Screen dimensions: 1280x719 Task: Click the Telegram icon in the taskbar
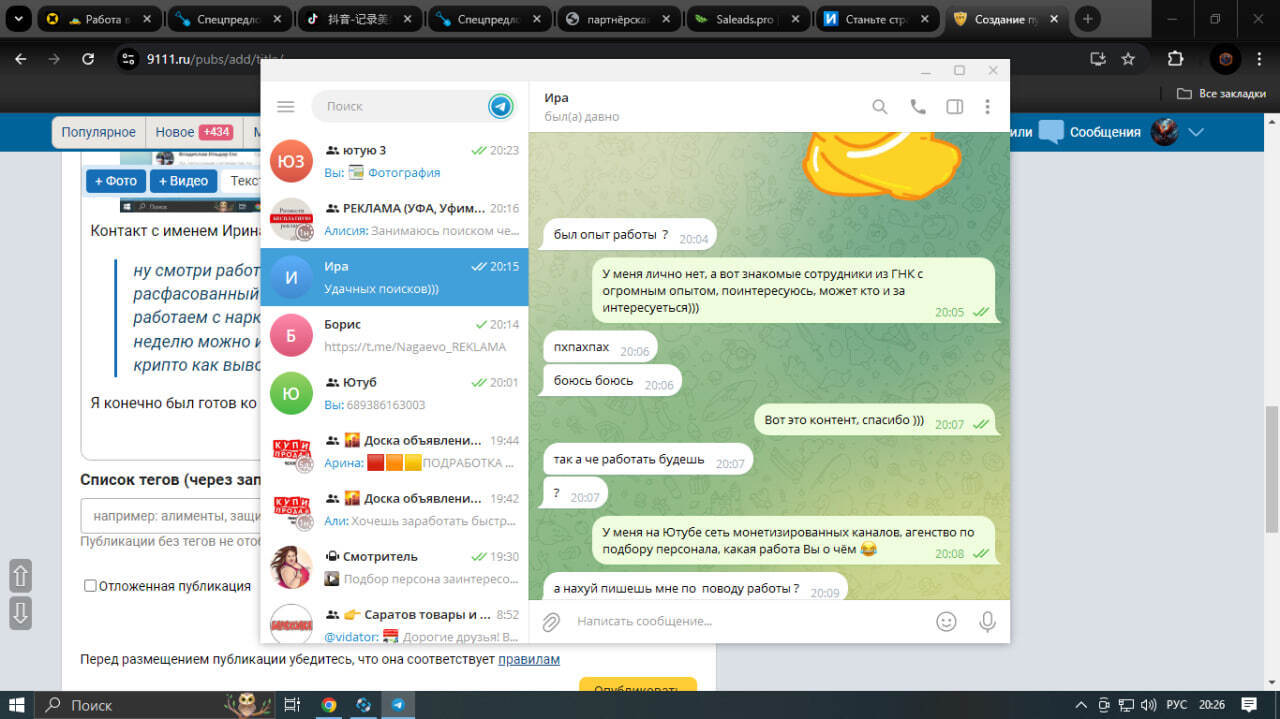pos(398,704)
